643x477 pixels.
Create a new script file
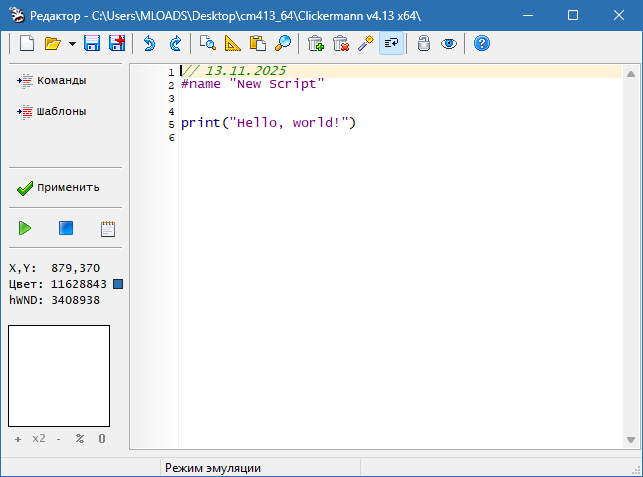tap(27, 43)
